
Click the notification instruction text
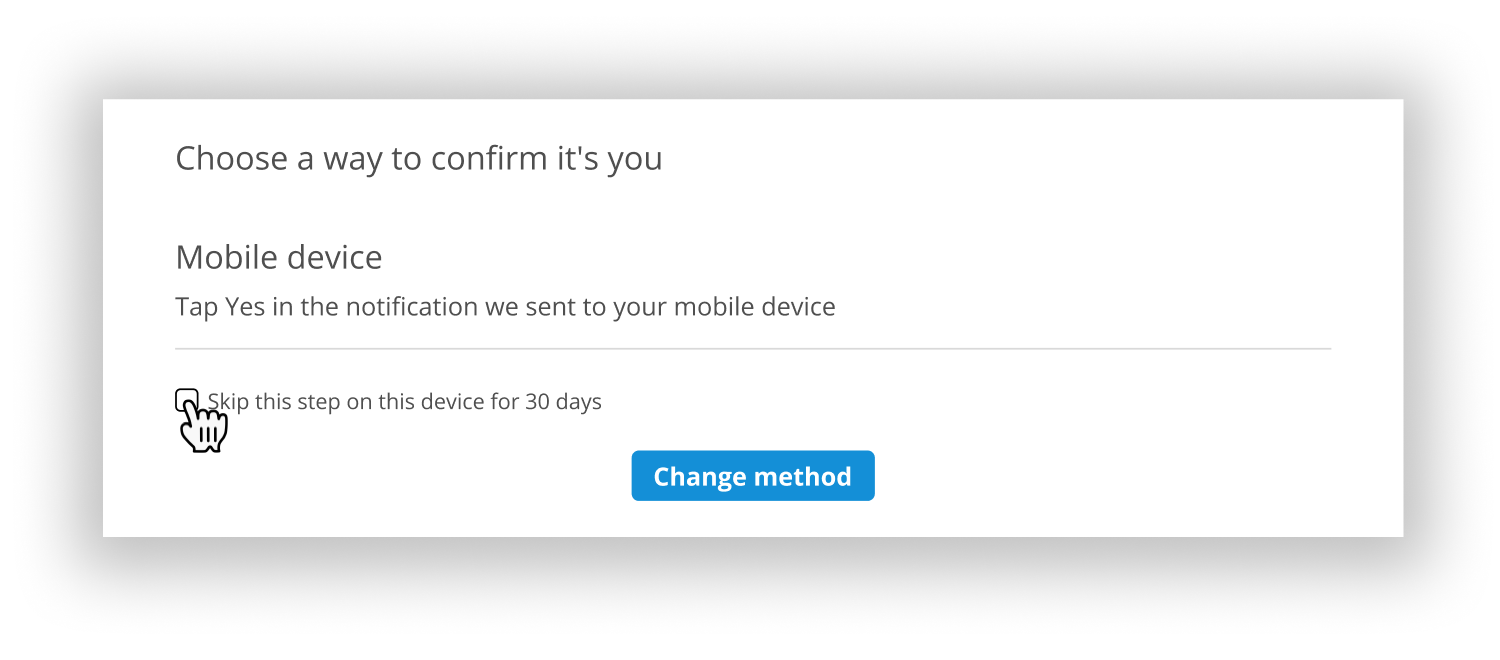[505, 306]
